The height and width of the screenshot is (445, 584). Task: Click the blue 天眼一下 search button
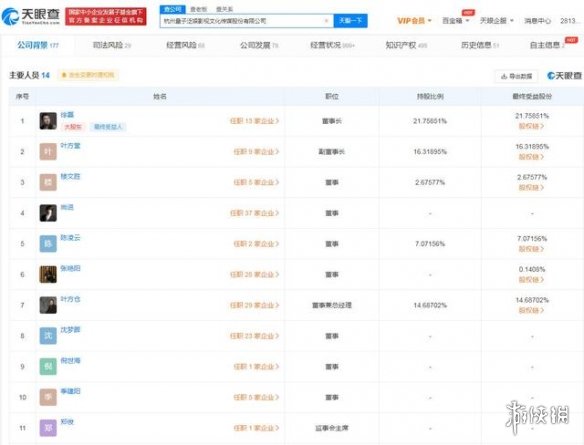point(350,21)
